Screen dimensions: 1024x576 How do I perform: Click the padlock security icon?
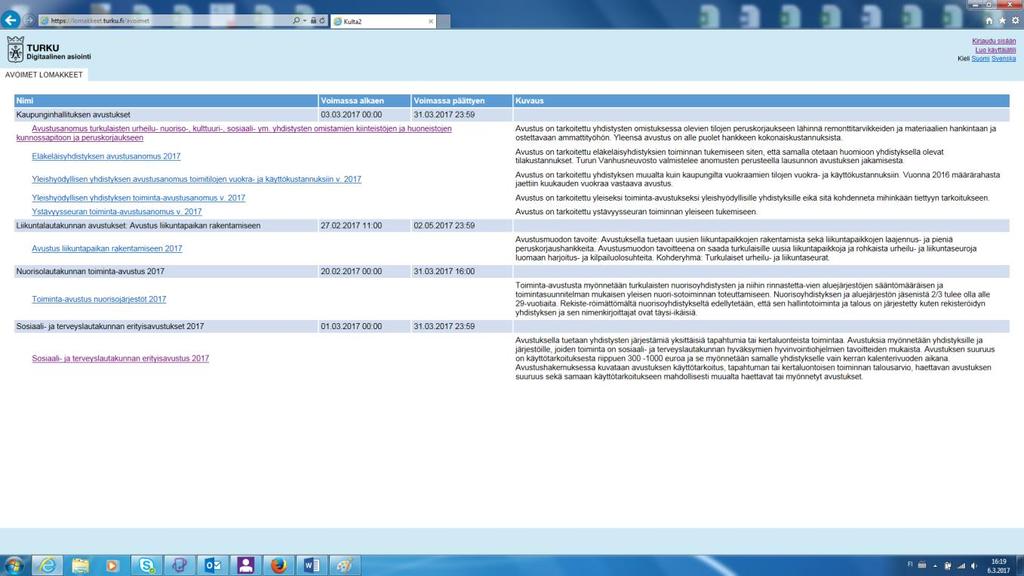coord(313,21)
